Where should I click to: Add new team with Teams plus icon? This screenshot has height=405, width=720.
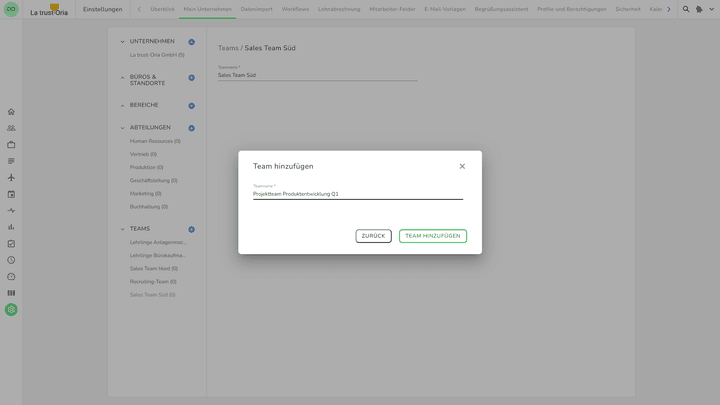coord(192,229)
